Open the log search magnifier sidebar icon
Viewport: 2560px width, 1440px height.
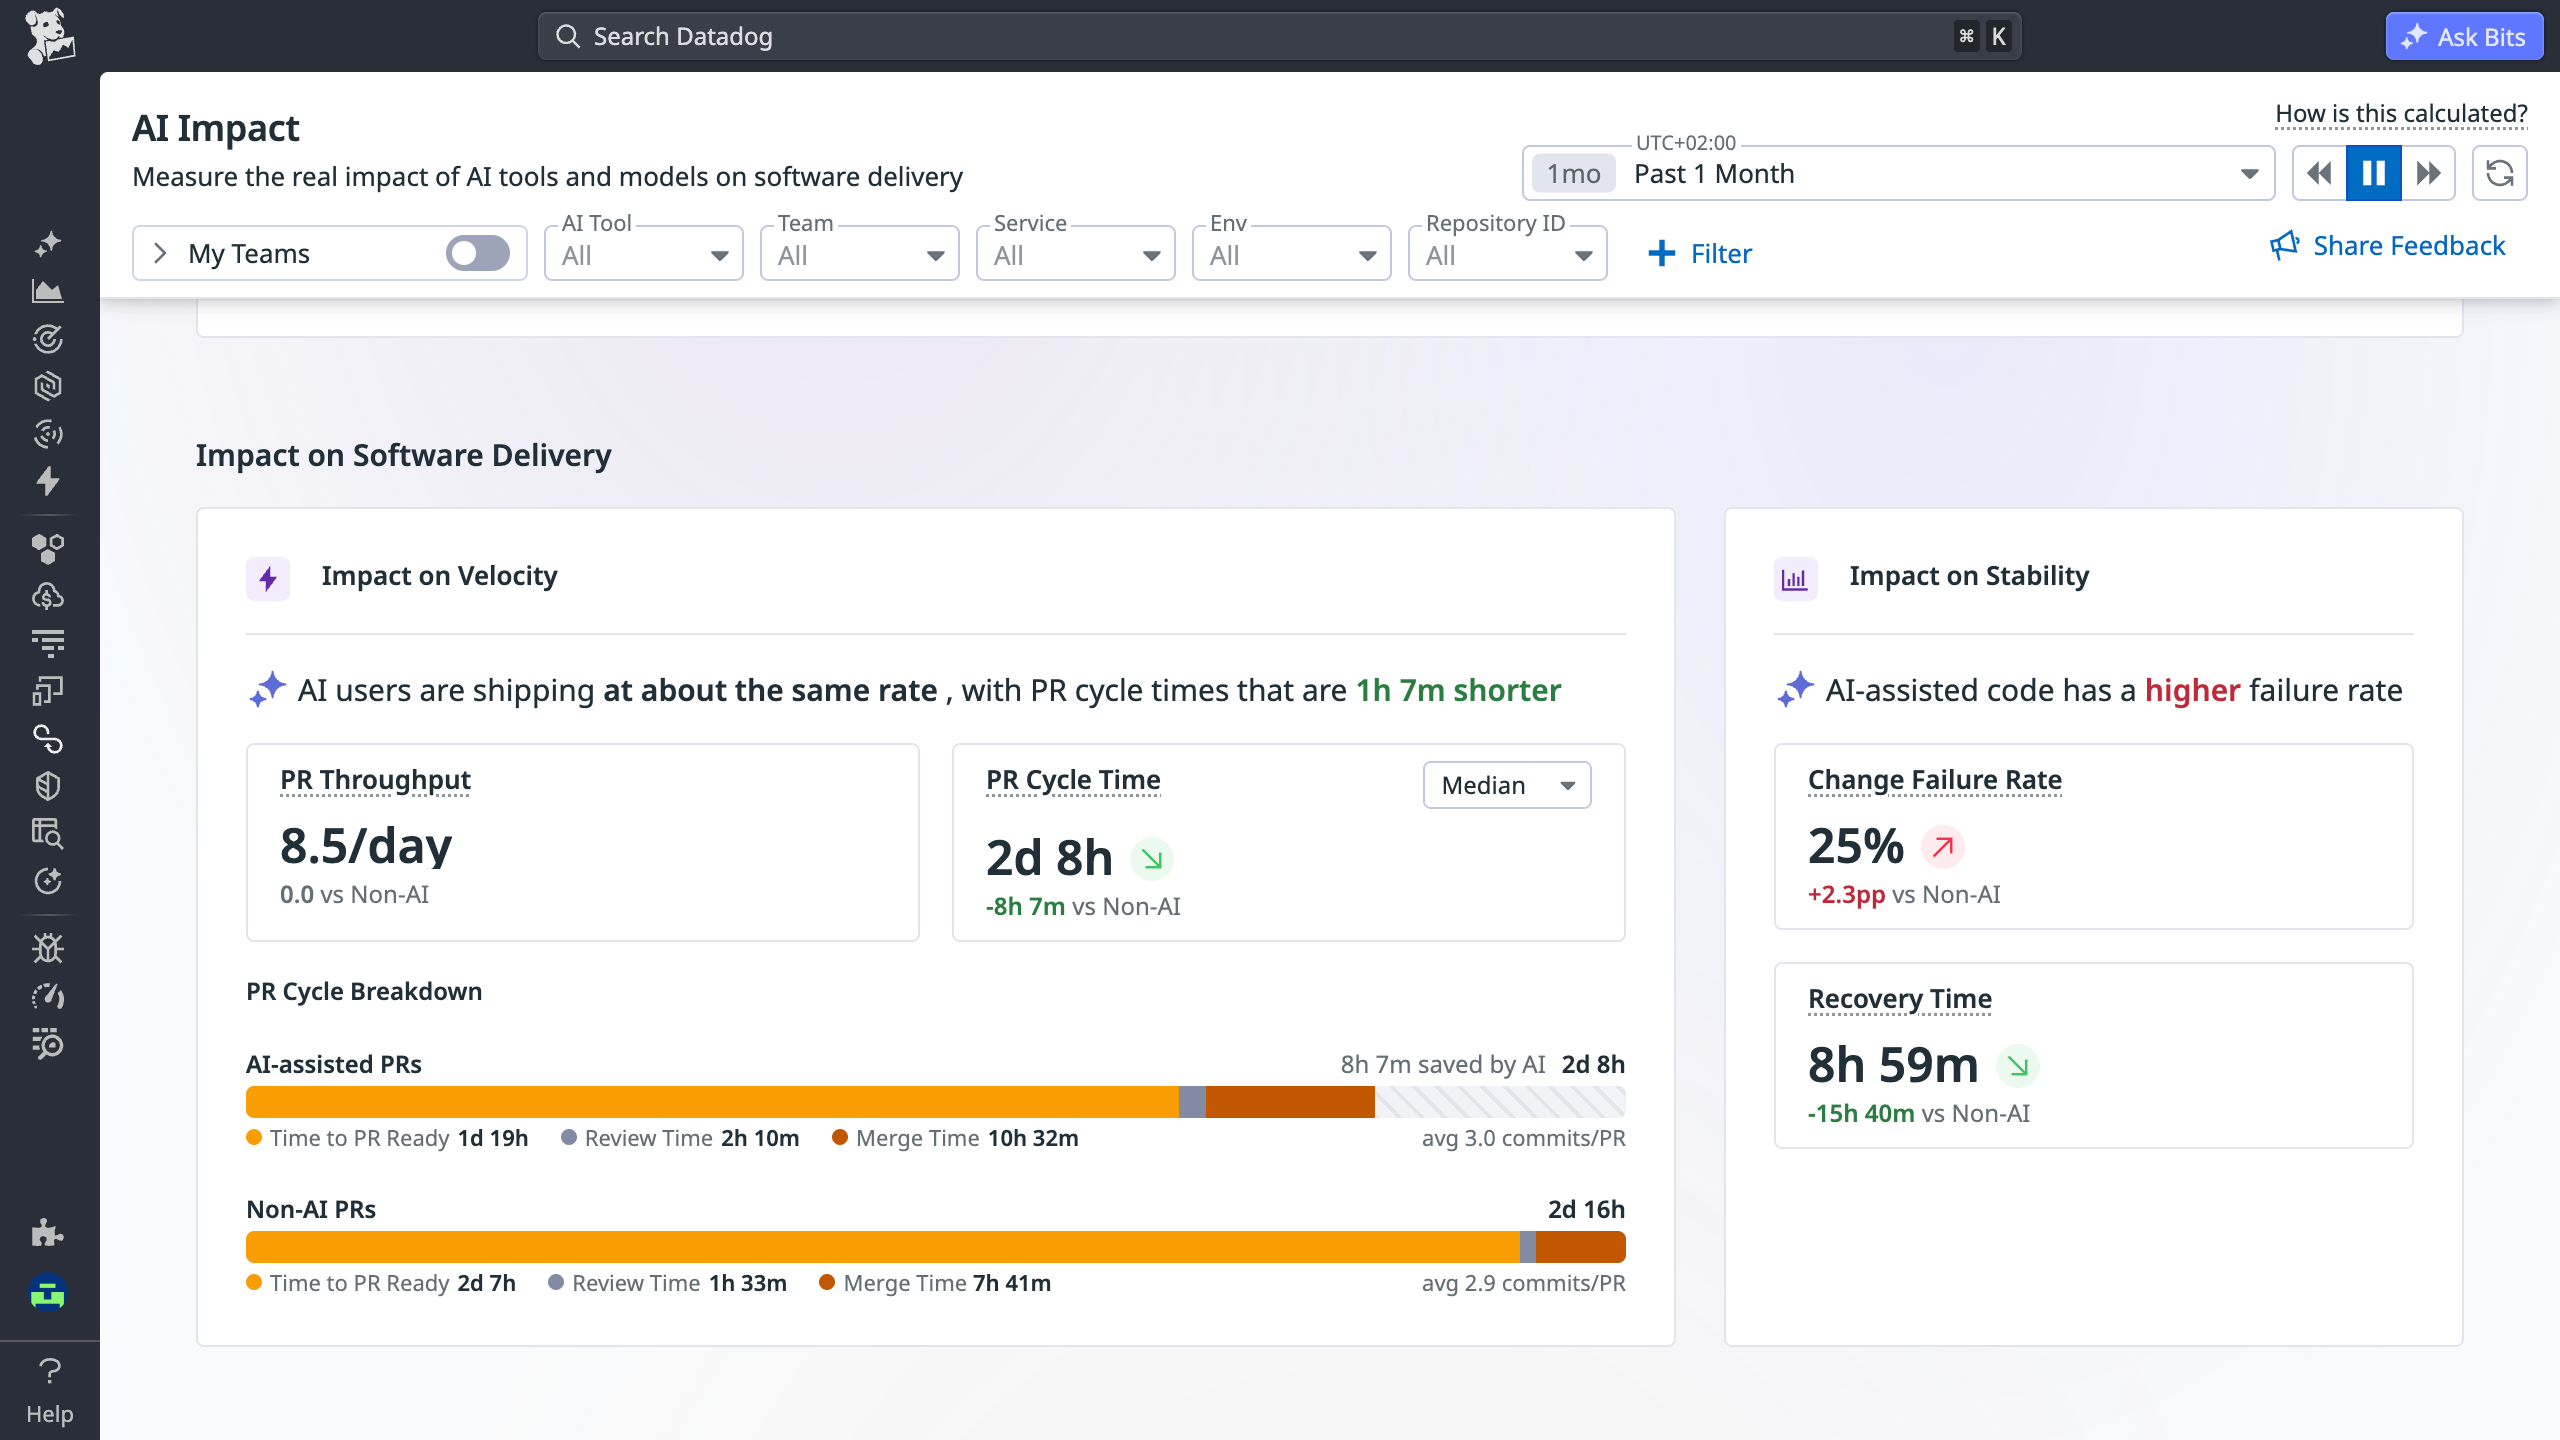point(48,1043)
